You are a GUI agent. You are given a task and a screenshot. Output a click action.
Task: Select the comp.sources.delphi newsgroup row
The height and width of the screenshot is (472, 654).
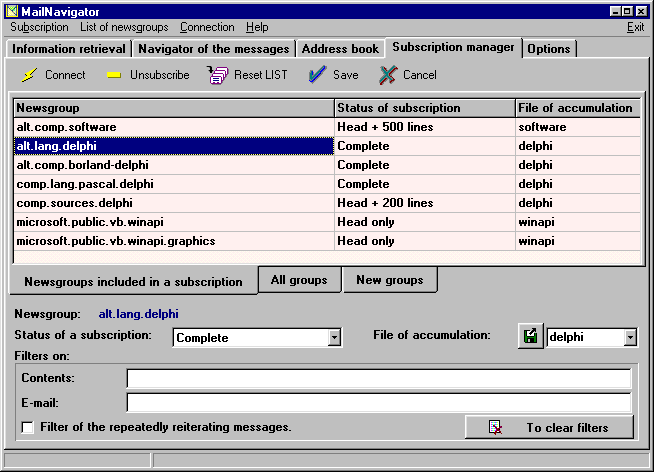[173, 203]
